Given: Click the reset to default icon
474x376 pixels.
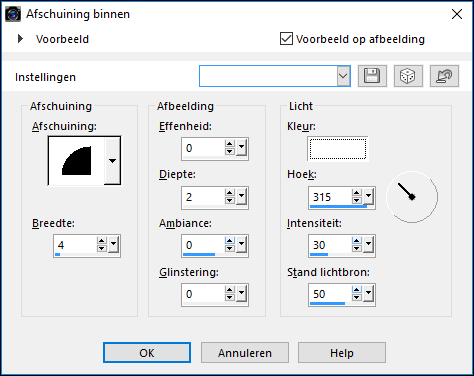Looking at the screenshot, I should [x=444, y=76].
